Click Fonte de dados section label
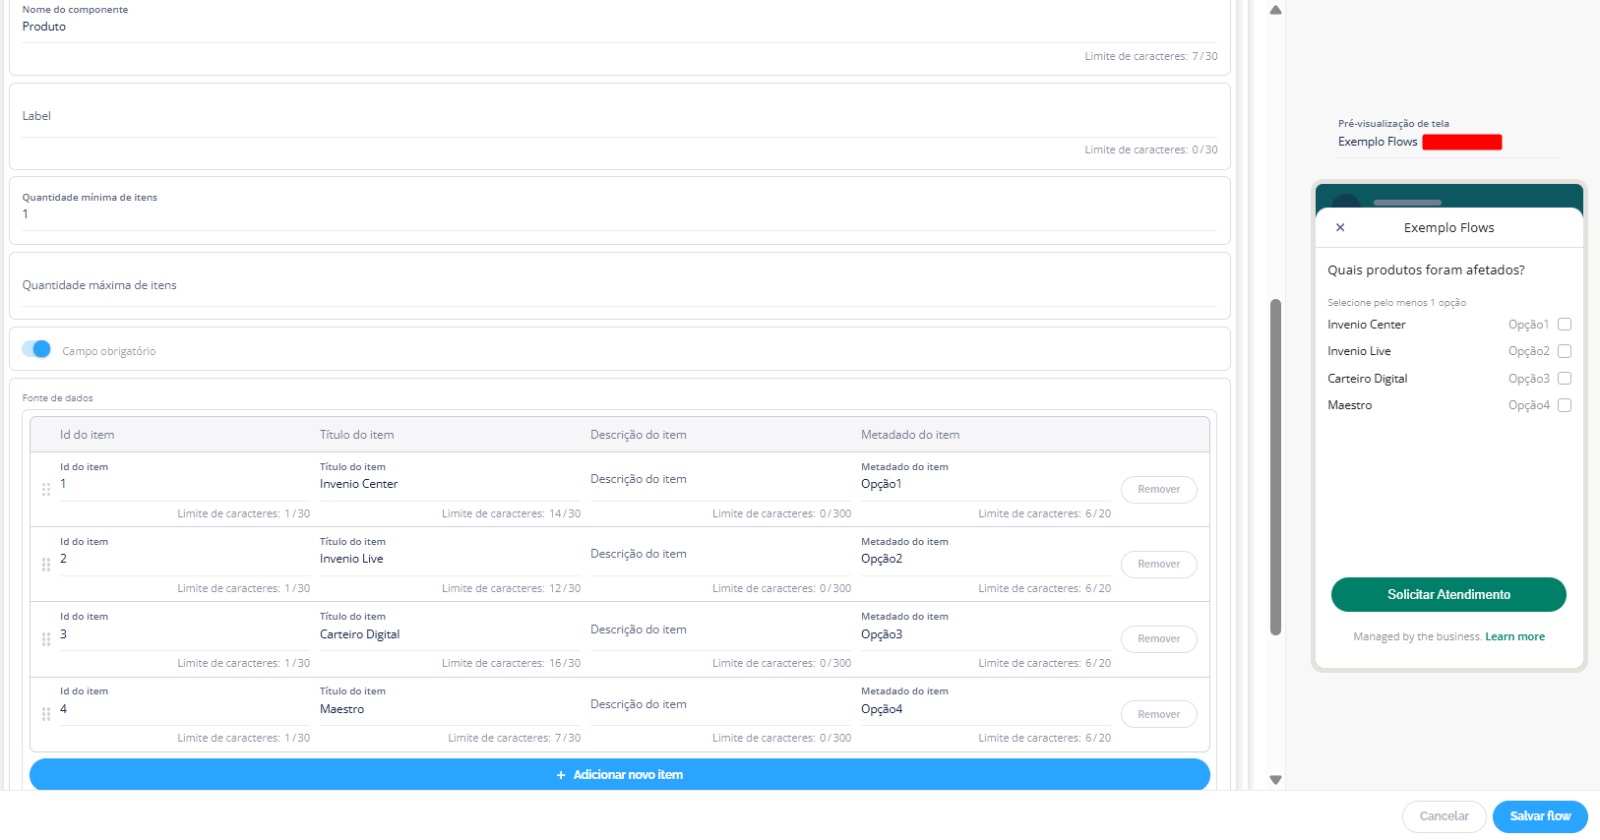Viewport: 1600px width, 840px height. point(58,398)
